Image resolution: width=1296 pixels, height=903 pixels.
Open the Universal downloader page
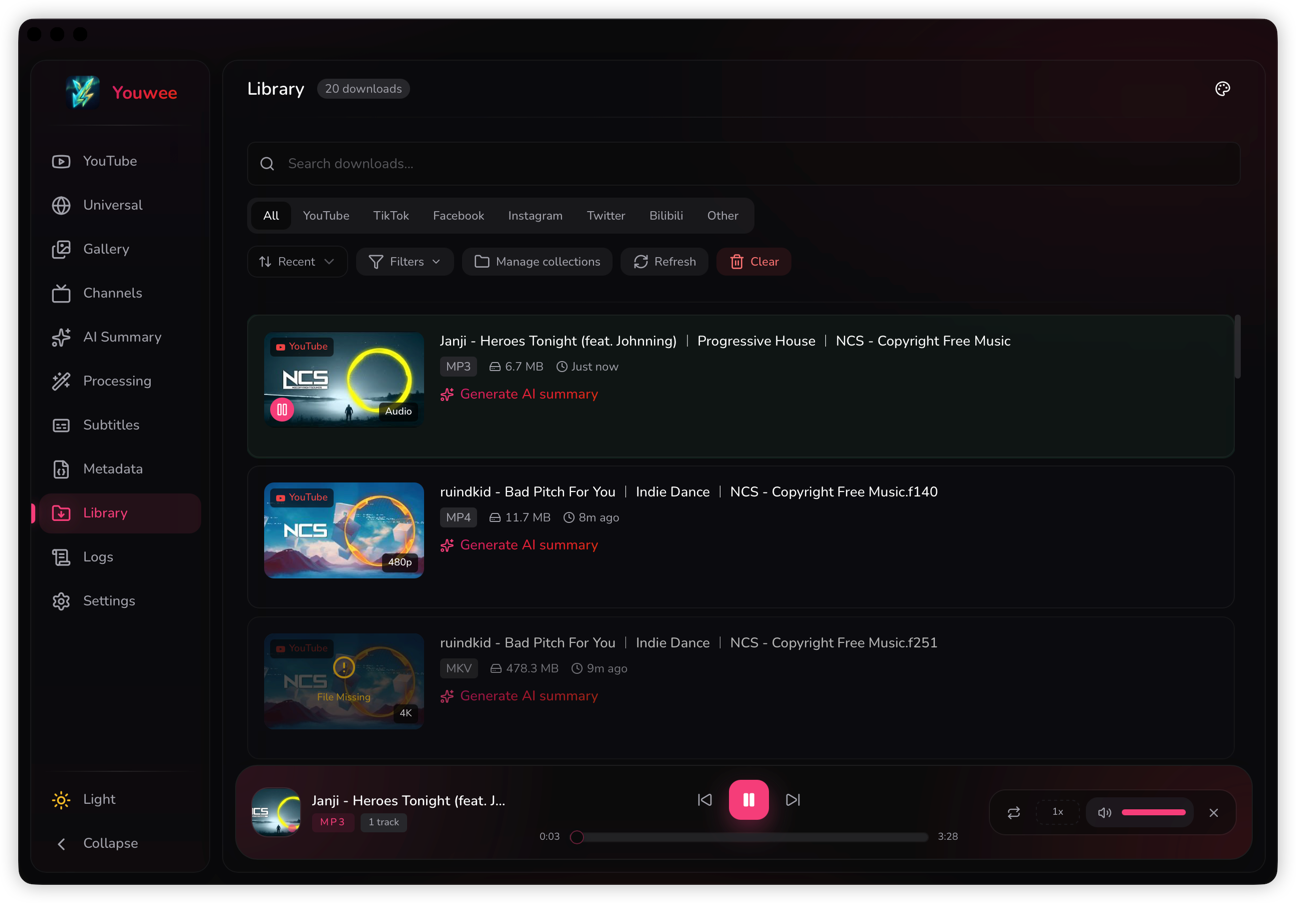pos(120,205)
